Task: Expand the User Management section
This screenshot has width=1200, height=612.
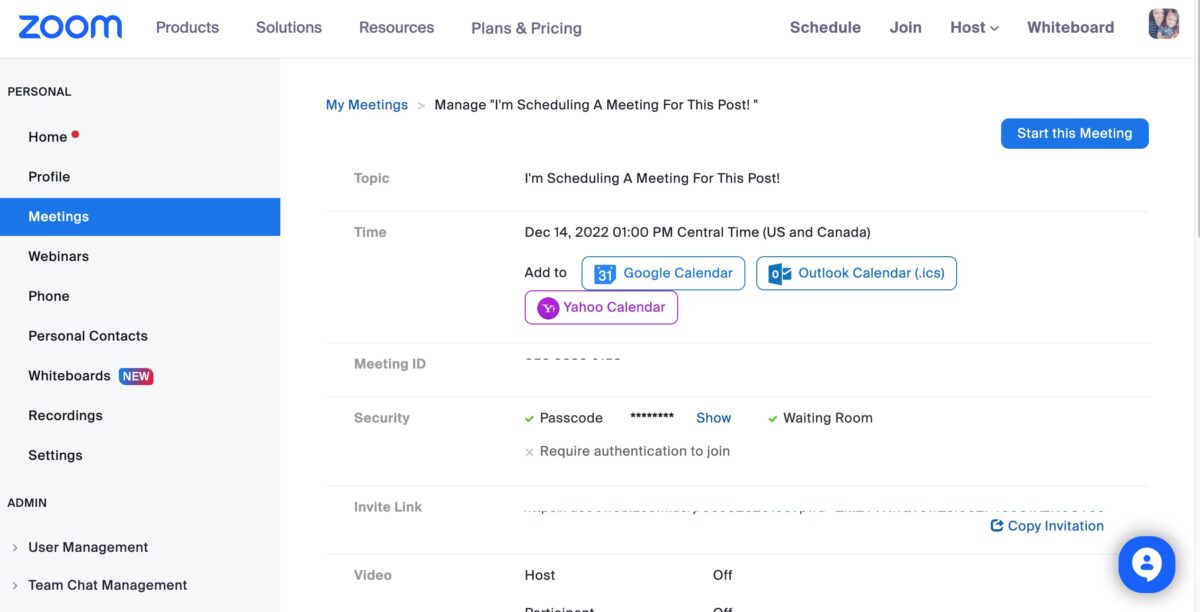Action: pos(15,548)
